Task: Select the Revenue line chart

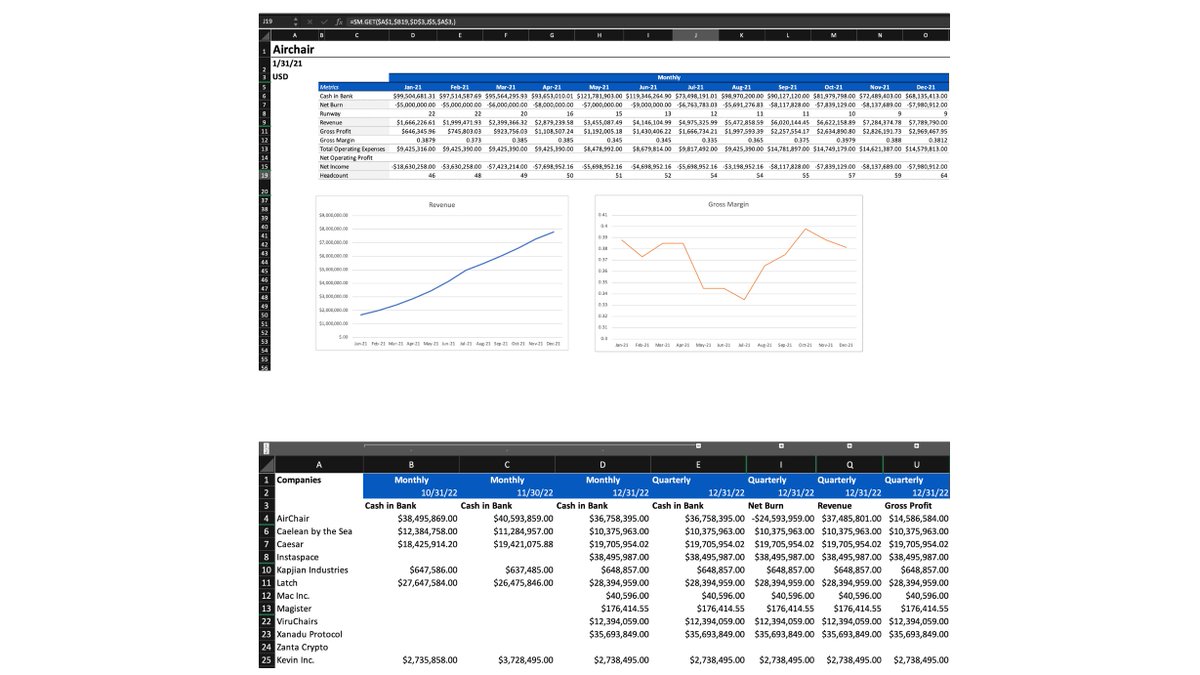Action: (442, 272)
